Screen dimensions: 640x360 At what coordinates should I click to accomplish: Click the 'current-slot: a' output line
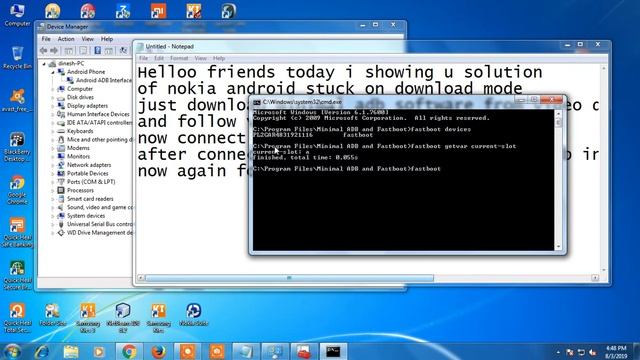tap(281, 151)
